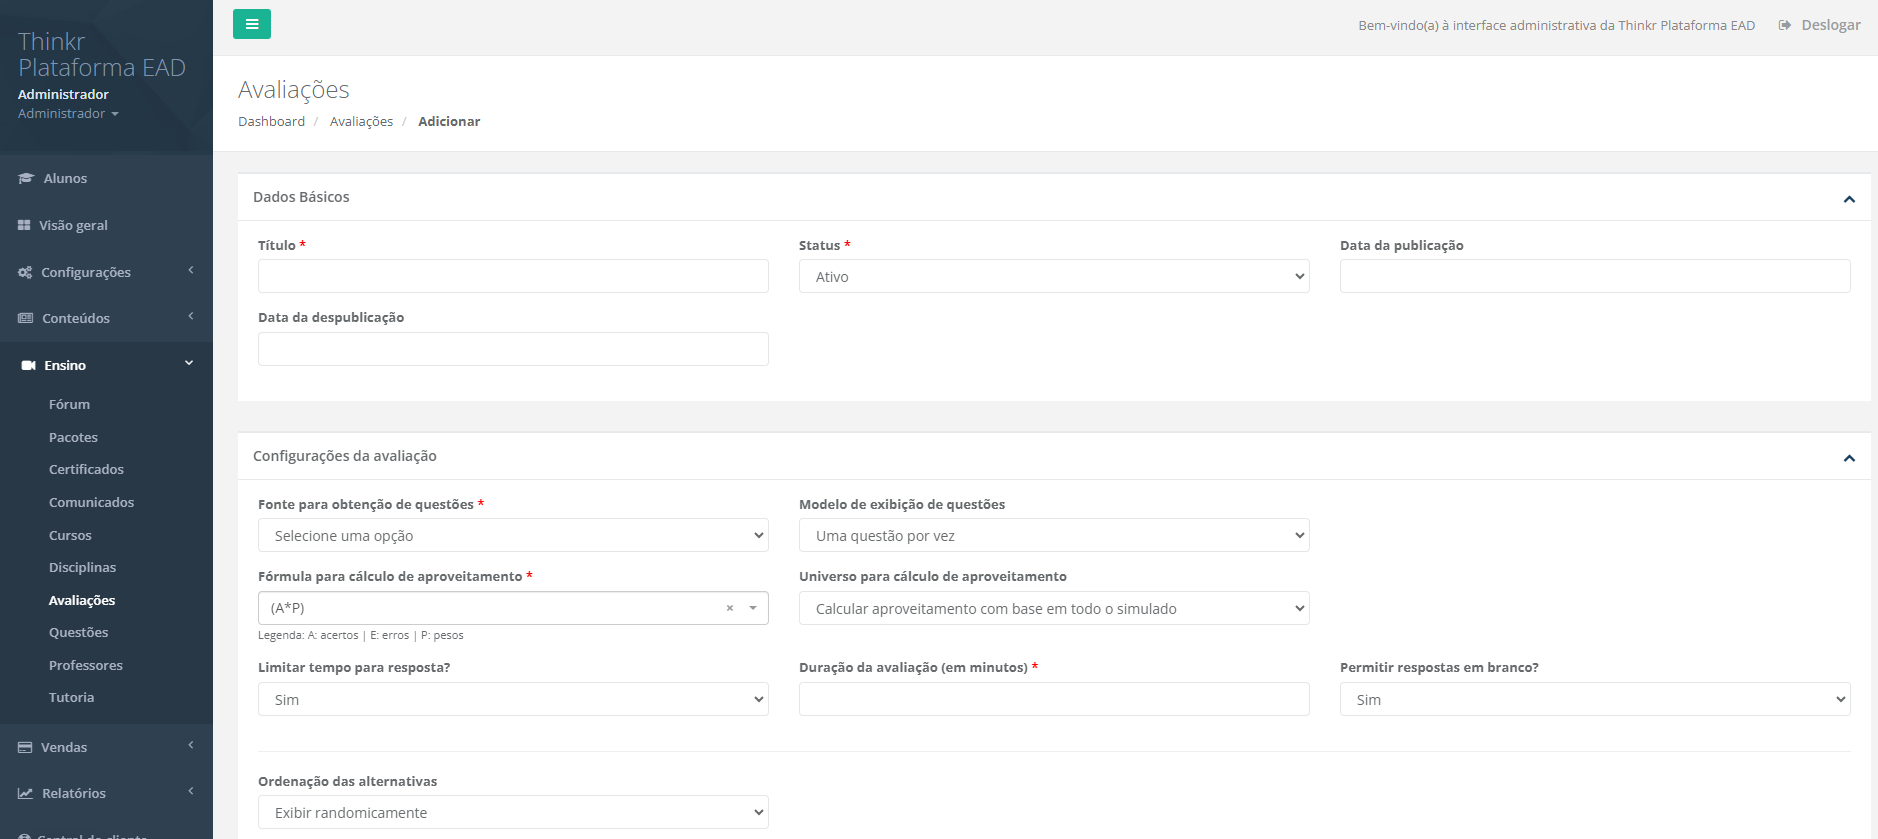Collapse the Dados Básicos panel chevron
1878x839 pixels.
pyautogui.click(x=1849, y=199)
